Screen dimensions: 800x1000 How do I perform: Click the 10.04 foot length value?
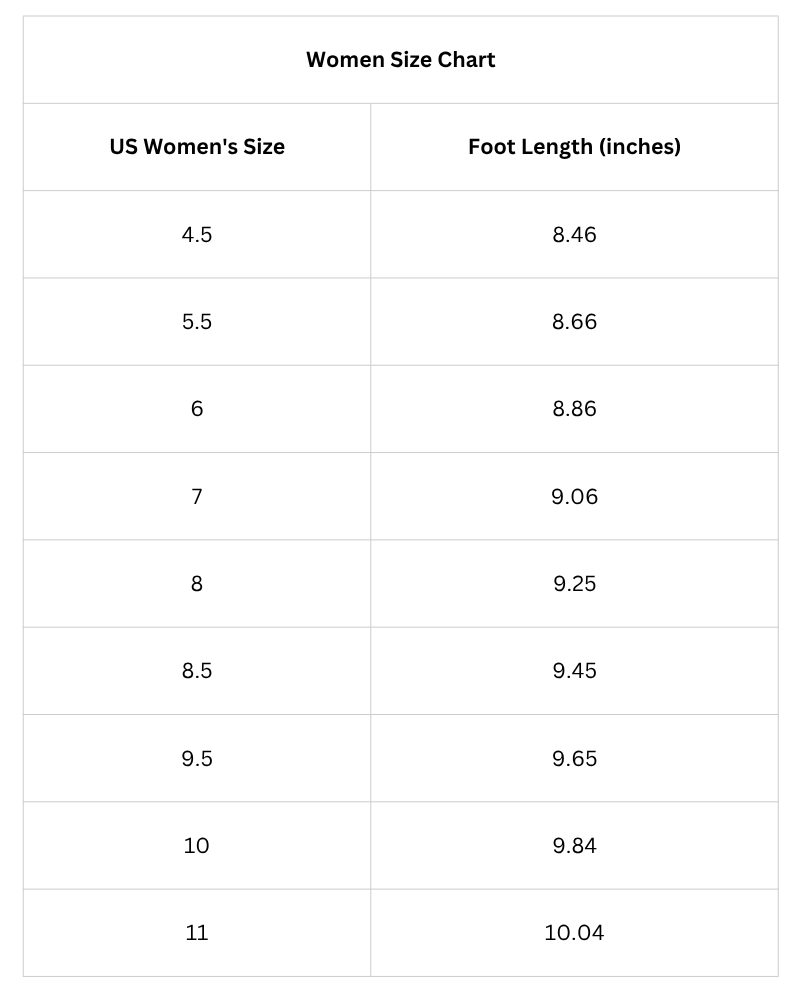[x=574, y=933]
